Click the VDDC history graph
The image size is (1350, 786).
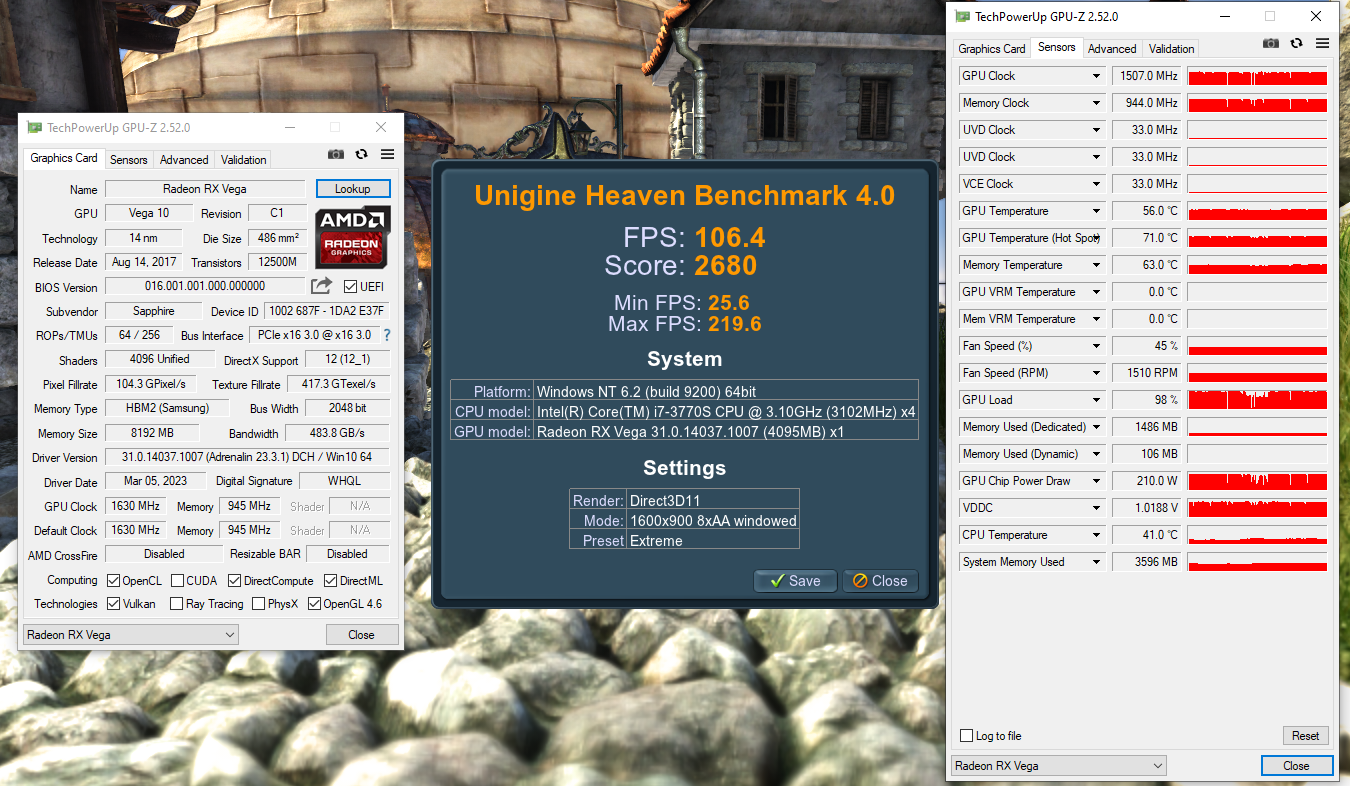[1257, 508]
